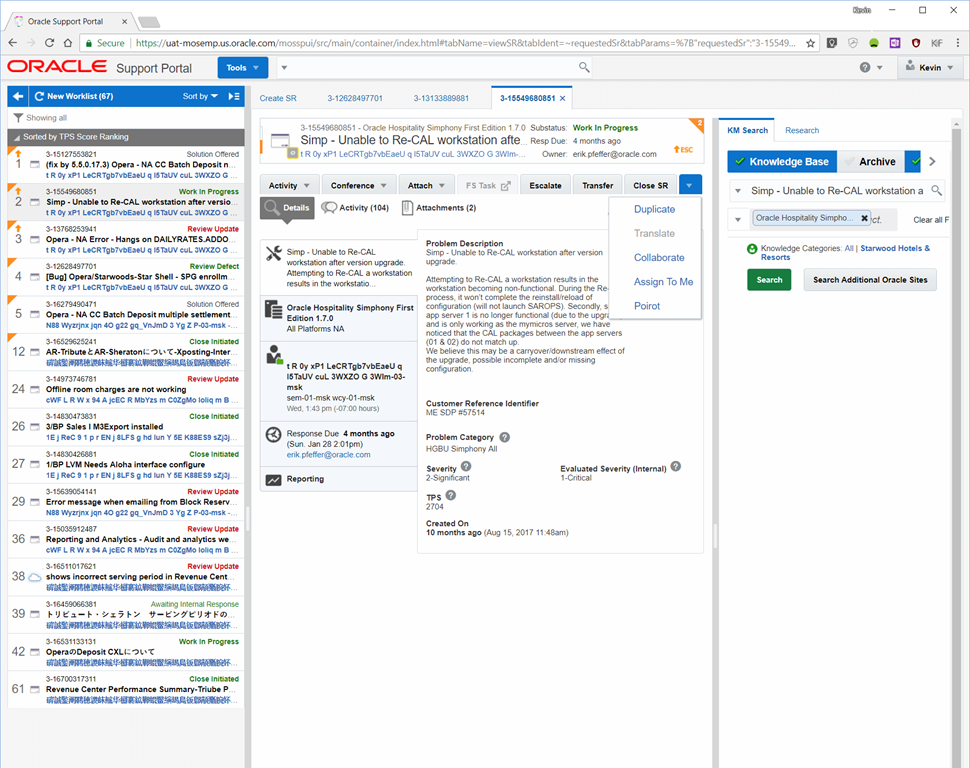The image size is (970, 768).
Task: Click the Showing all filter funnel icon
Action: click(x=18, y=118)
